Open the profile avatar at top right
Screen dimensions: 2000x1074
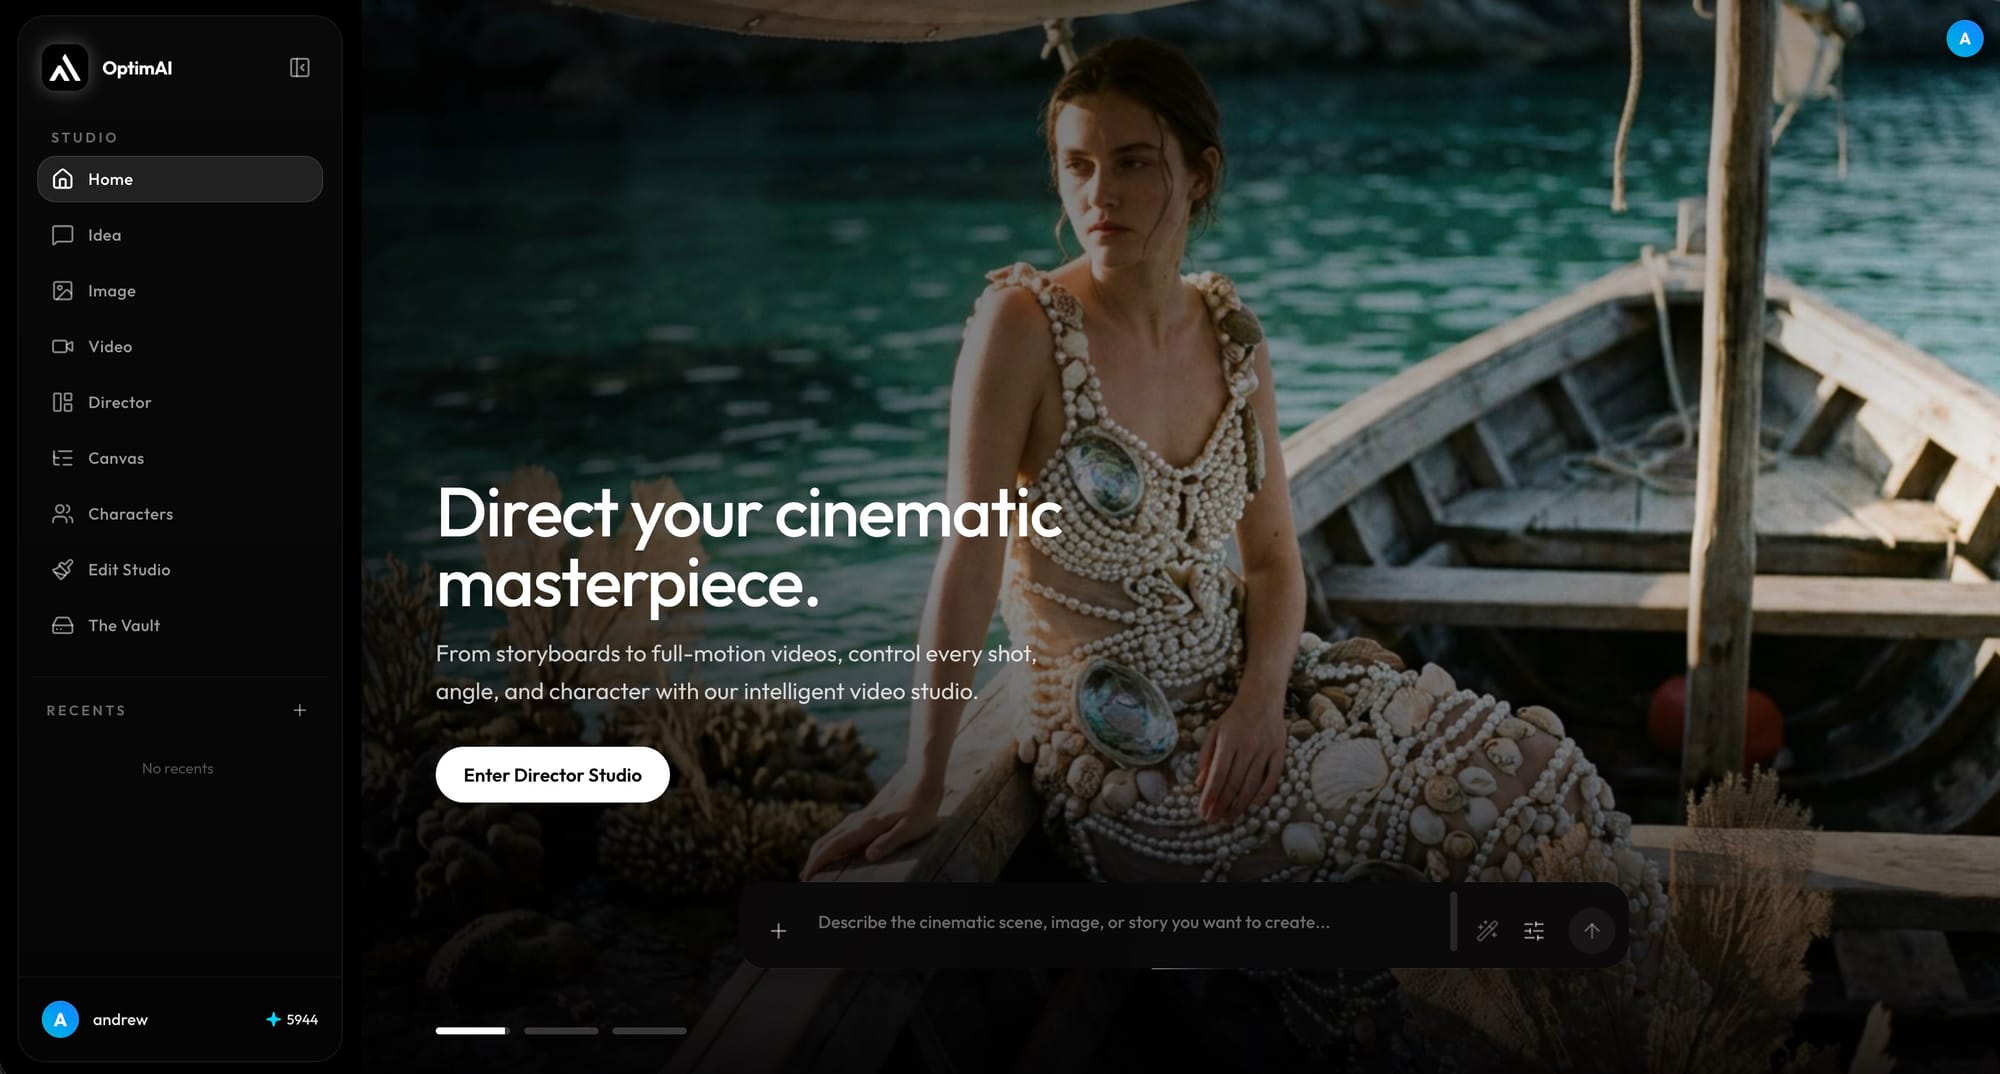pyautogui.click(x=1964, y=39)
